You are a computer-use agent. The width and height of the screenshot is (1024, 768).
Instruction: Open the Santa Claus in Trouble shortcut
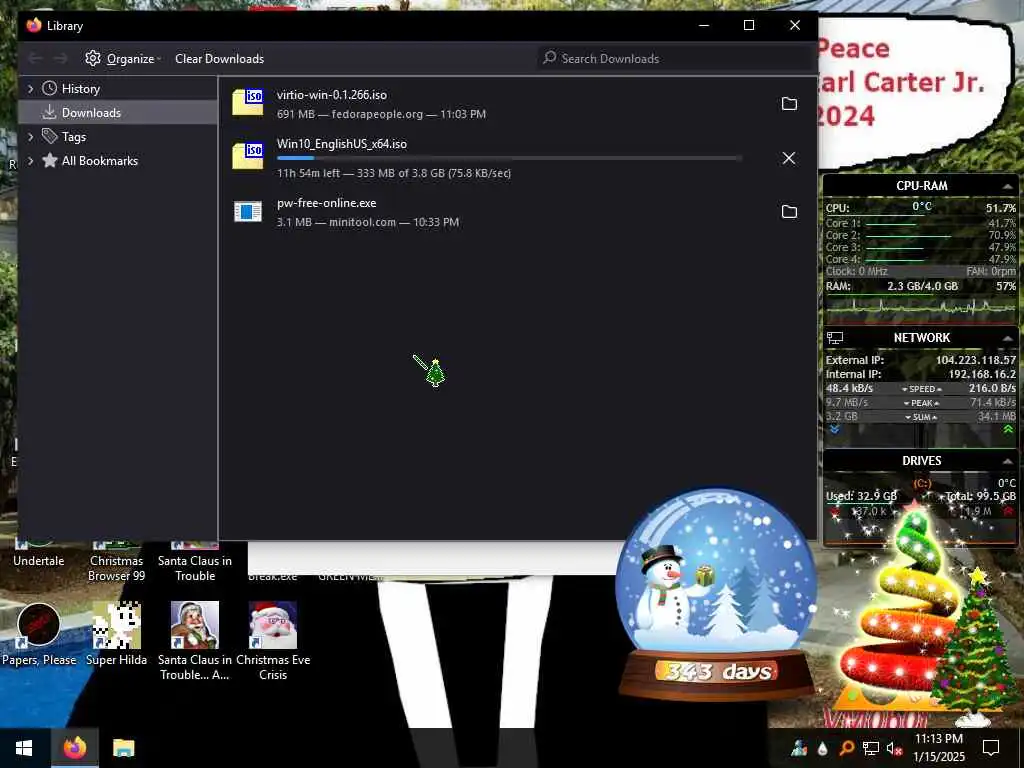click(195, 560)
